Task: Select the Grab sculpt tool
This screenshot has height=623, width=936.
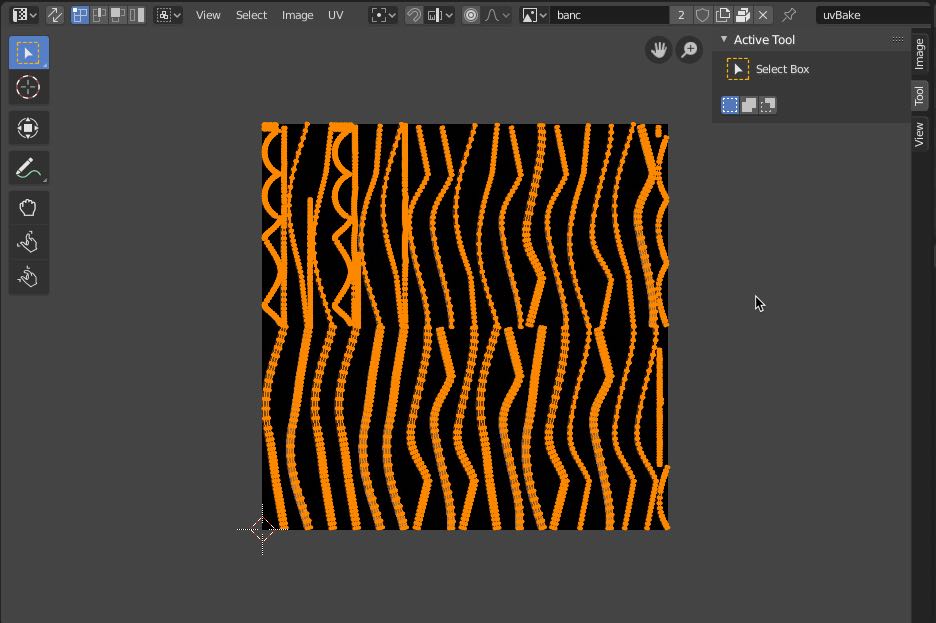Action: point(28,208)
